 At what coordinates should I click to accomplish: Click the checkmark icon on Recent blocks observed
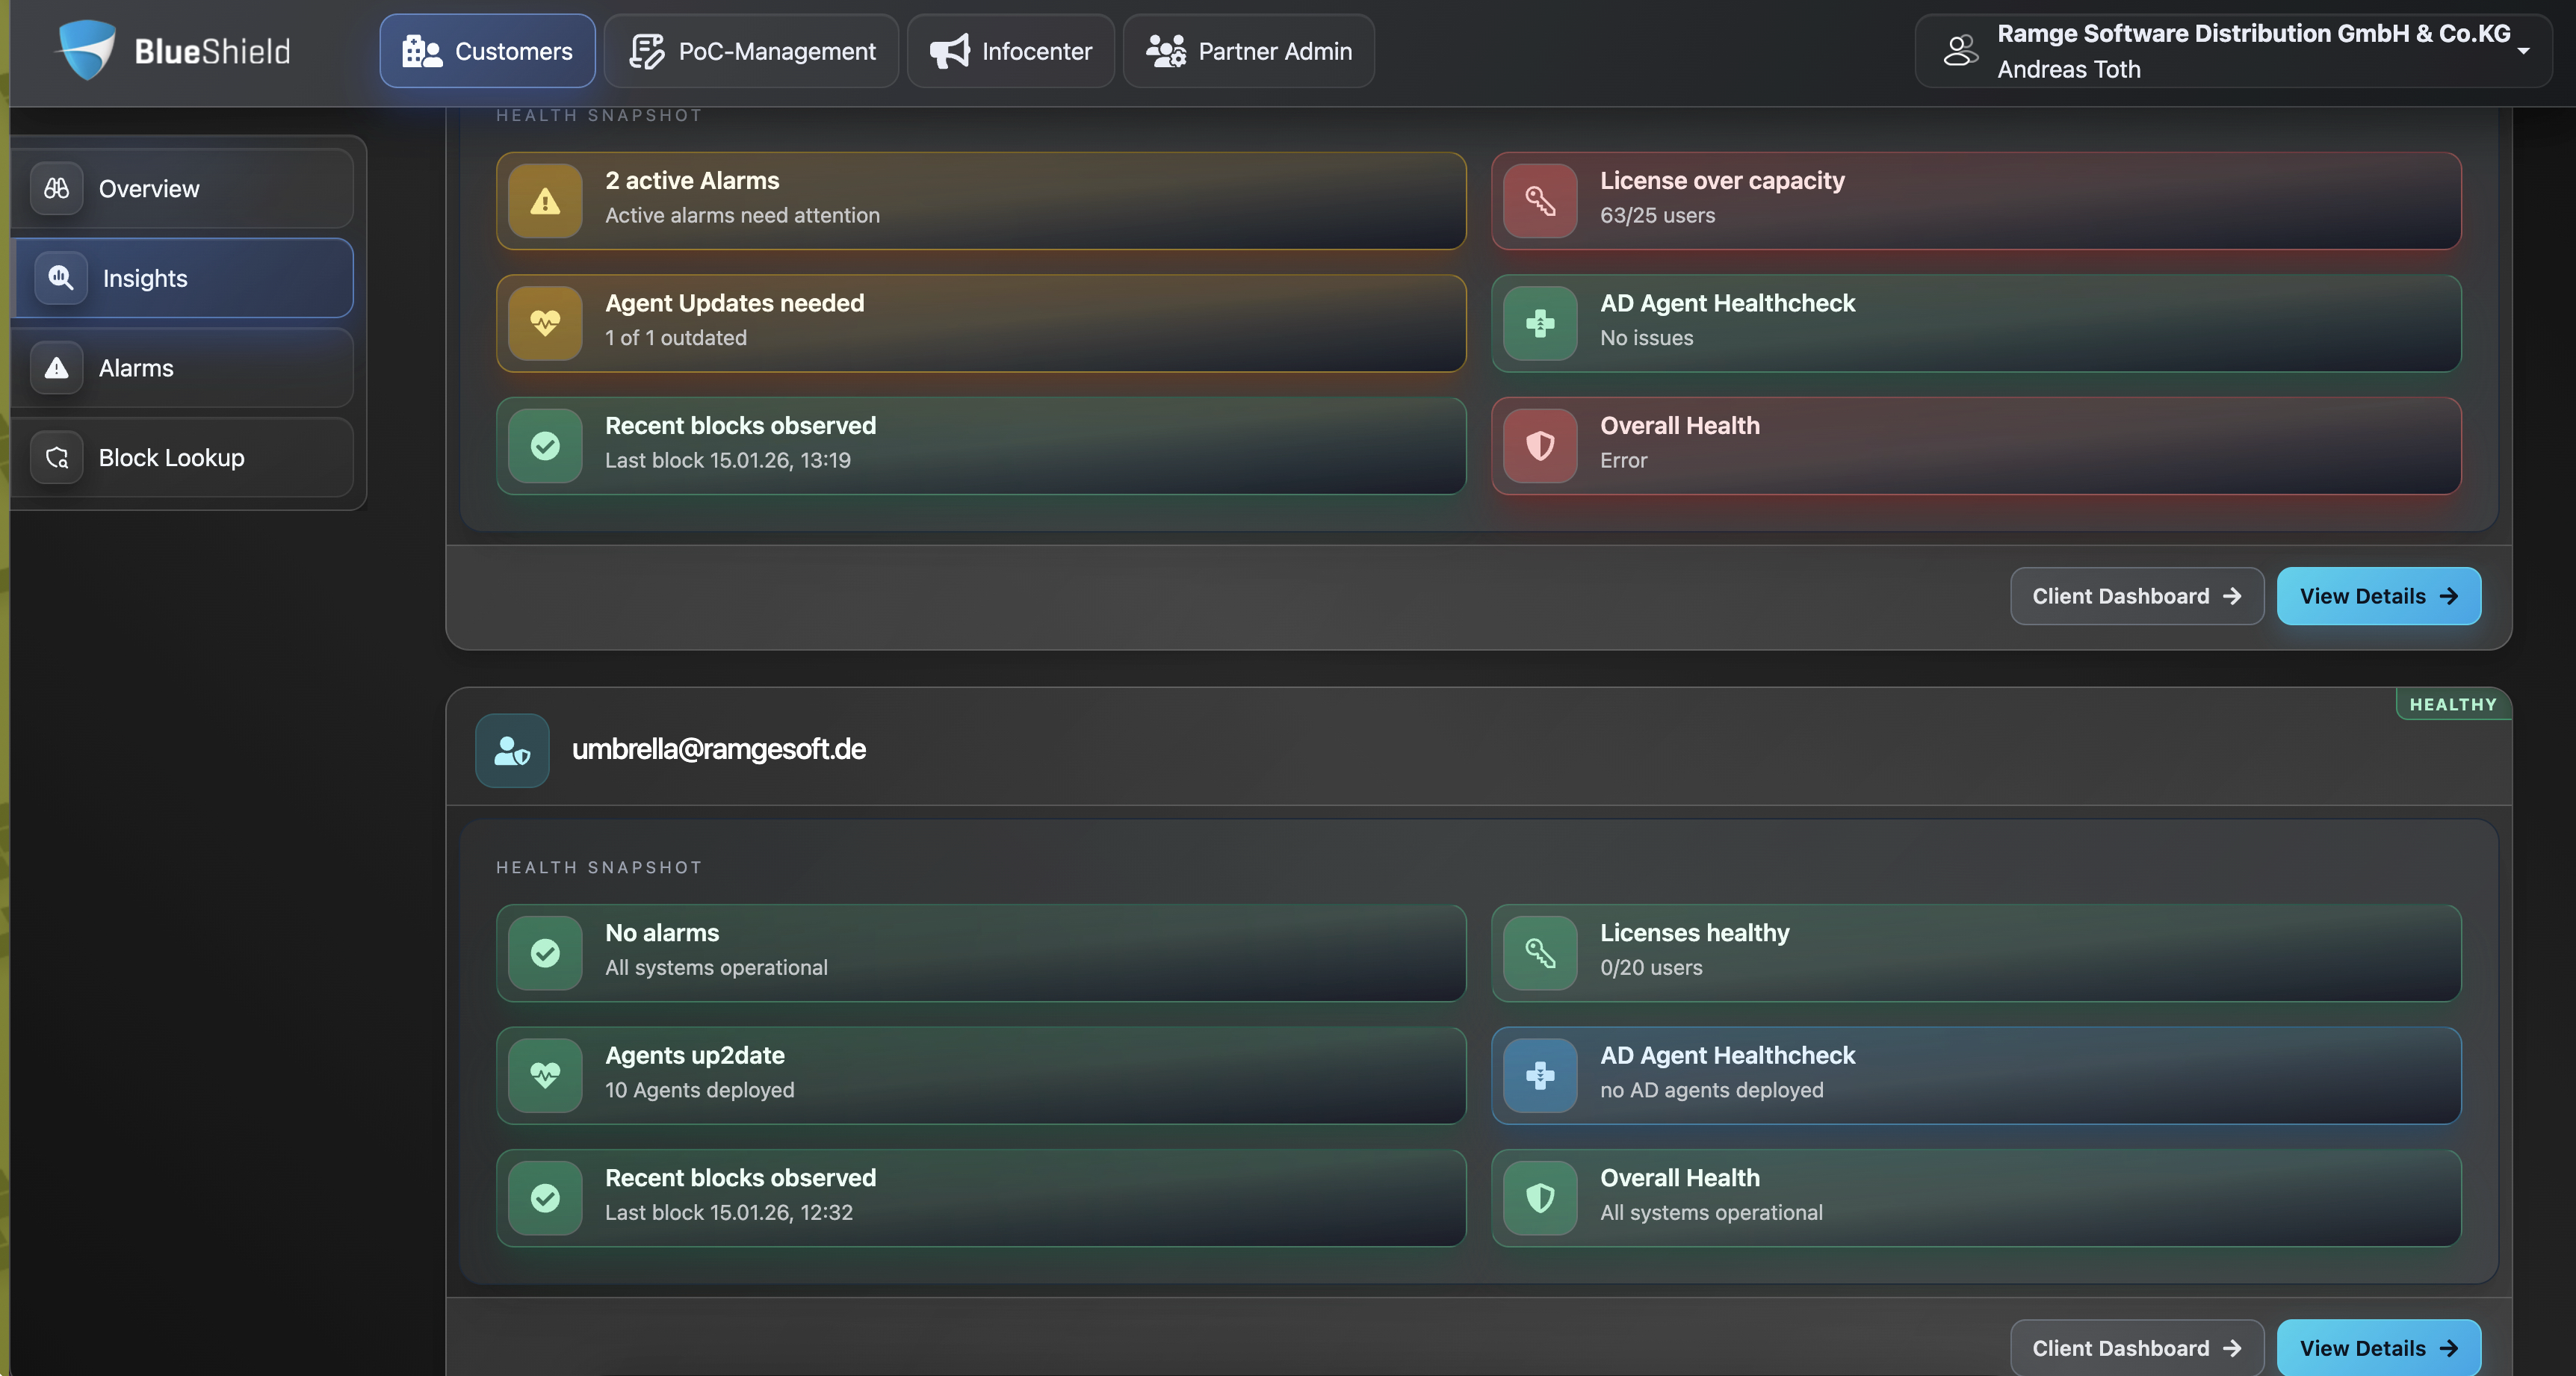(x=545, y=446)
